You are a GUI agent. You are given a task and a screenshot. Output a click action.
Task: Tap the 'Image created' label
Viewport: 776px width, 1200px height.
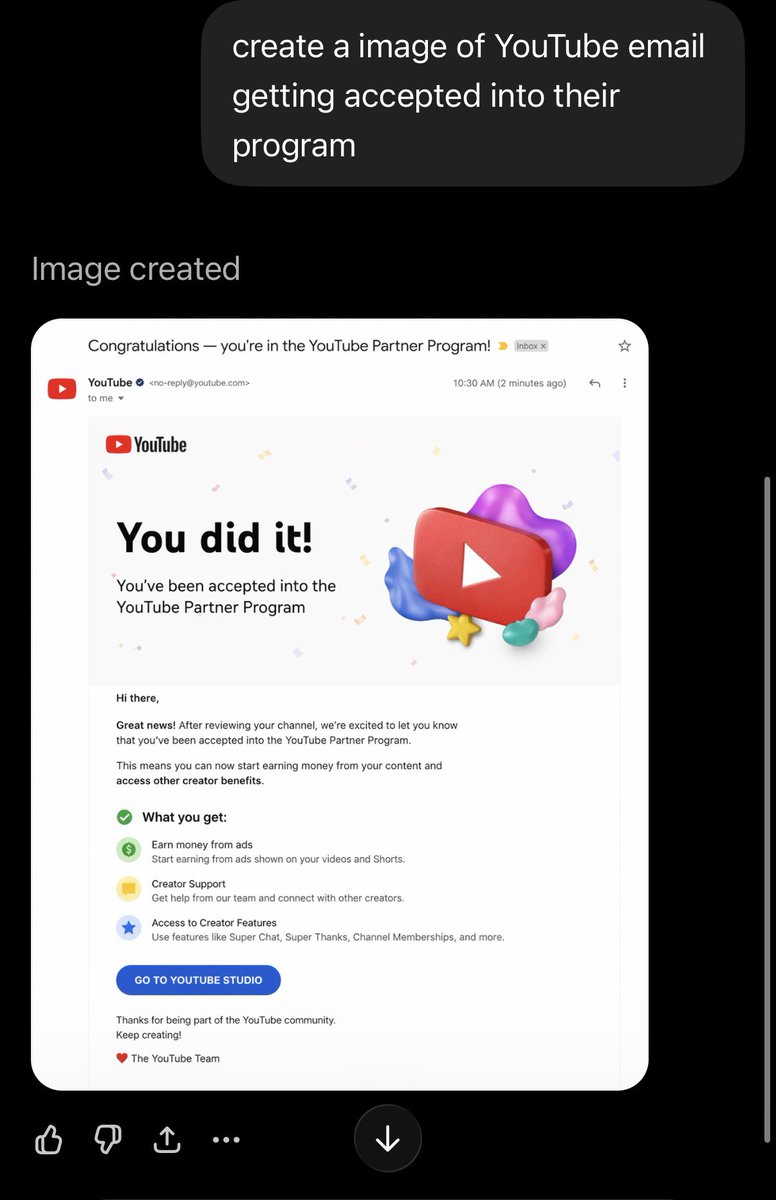136,268
